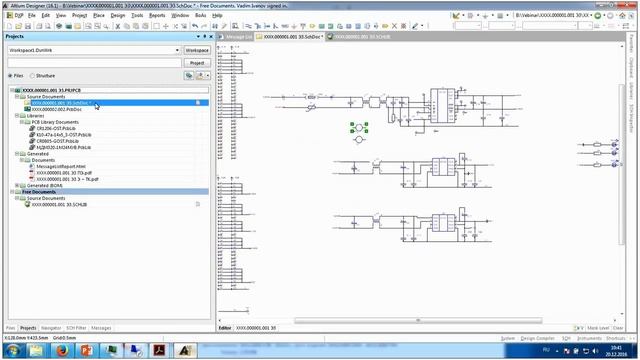The image size is (640, 360).
Task: Click the Open document folder icon
Action: pyautogui.click(x=18, y=26)
